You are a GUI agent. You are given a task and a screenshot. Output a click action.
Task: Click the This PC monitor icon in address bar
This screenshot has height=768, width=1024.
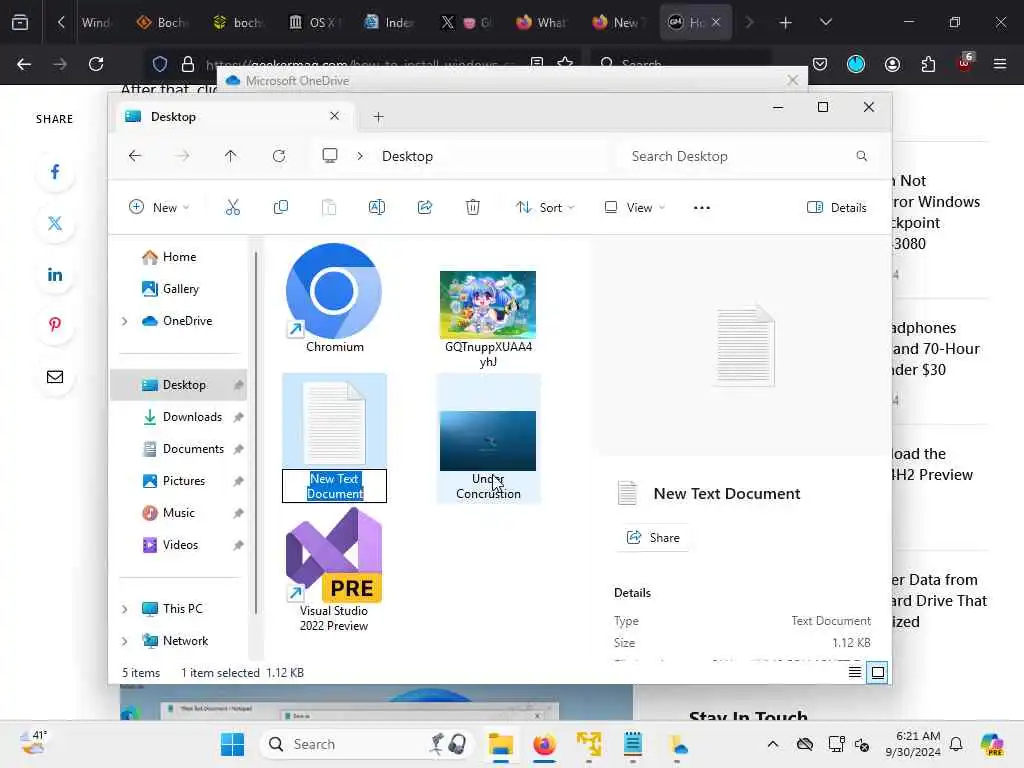[330, 156]
